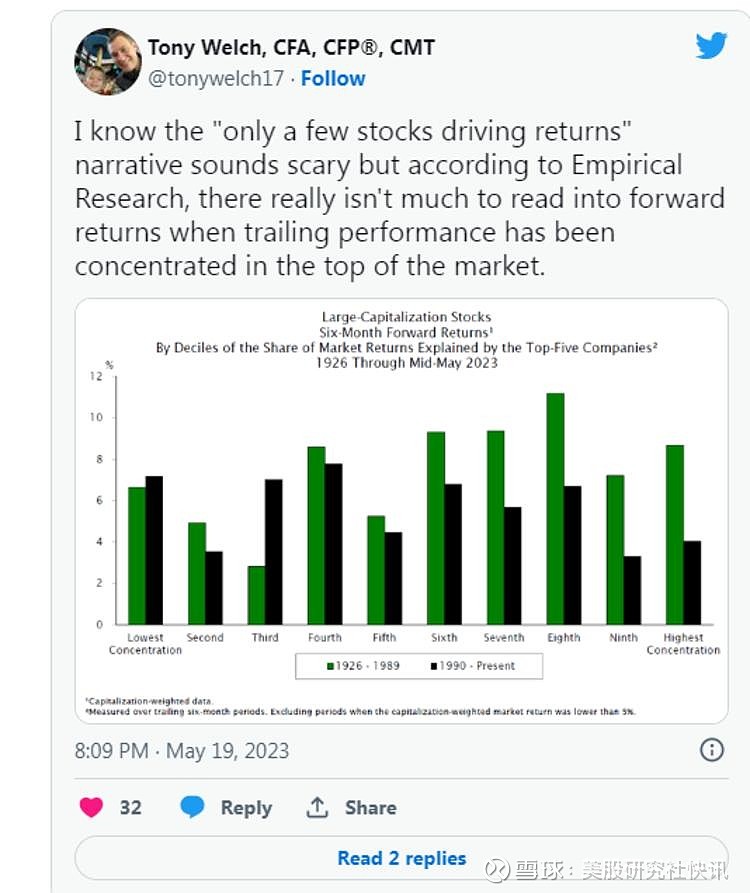
Task: Open the embedded bar chart image
Action: click(401, 510)
